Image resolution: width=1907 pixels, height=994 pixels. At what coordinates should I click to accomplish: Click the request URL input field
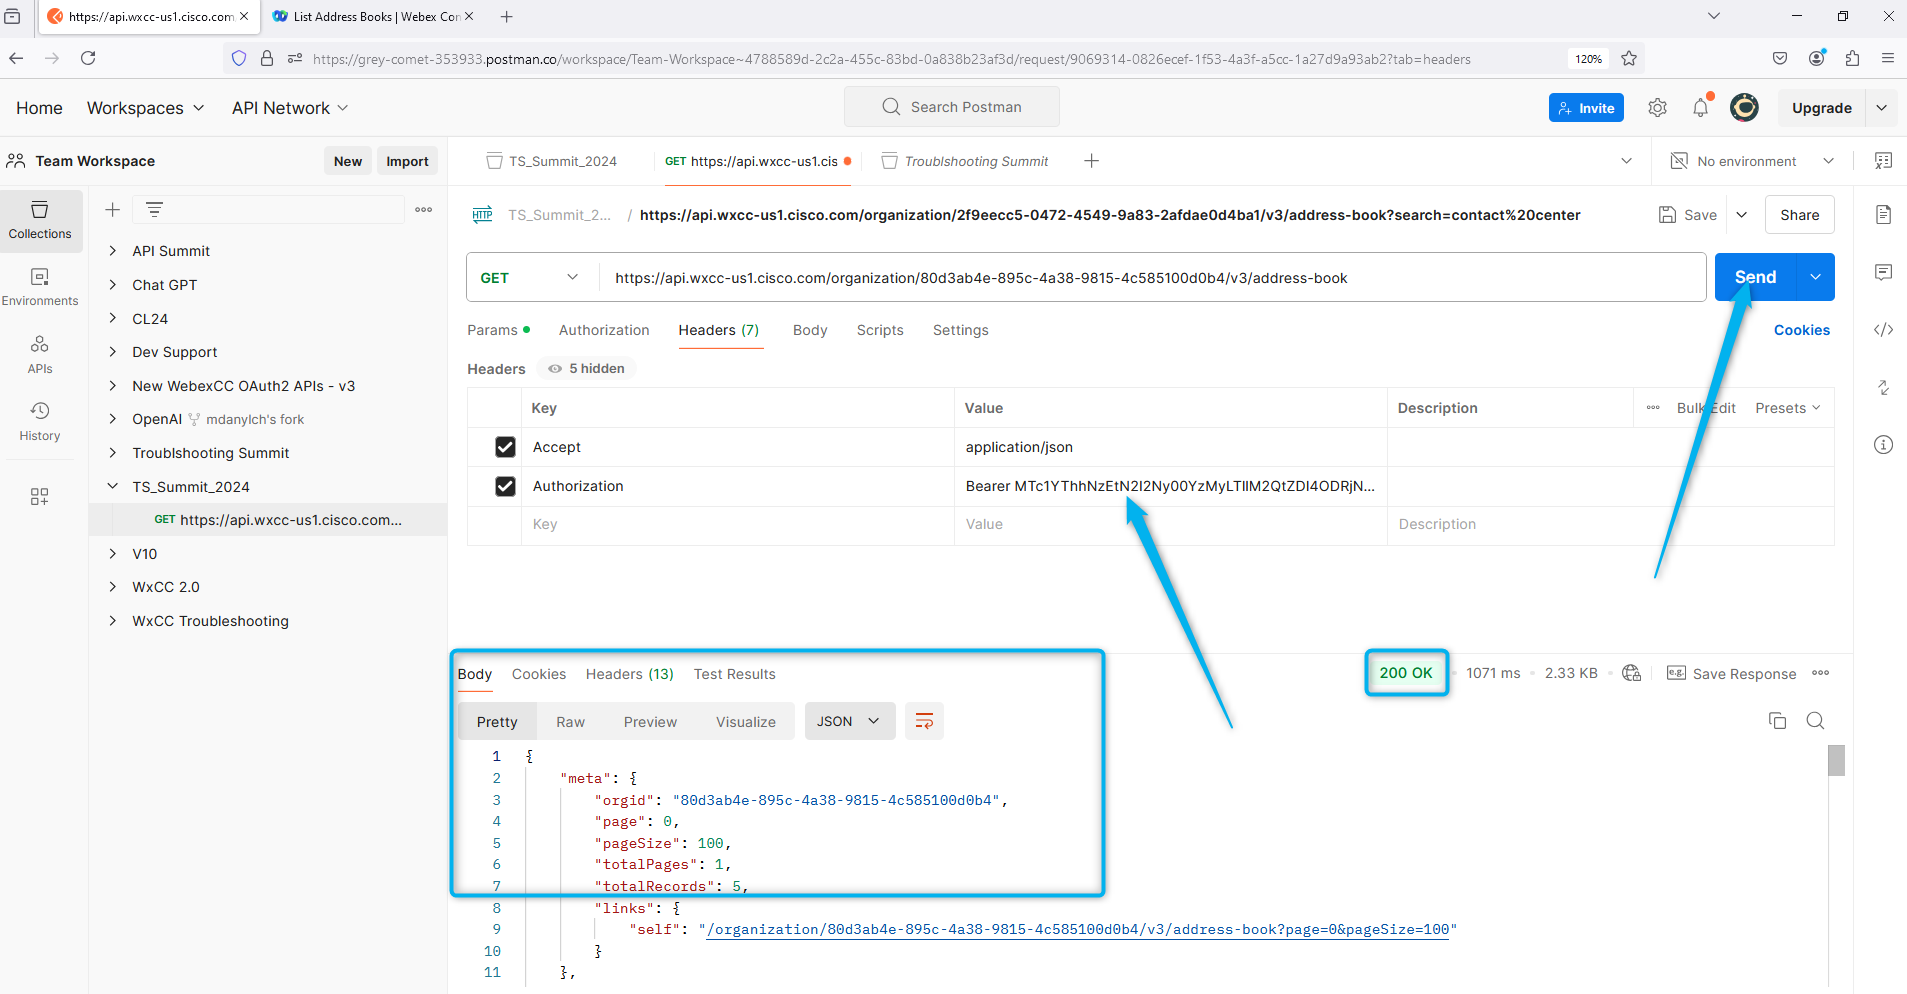(x=1152, y=278)
